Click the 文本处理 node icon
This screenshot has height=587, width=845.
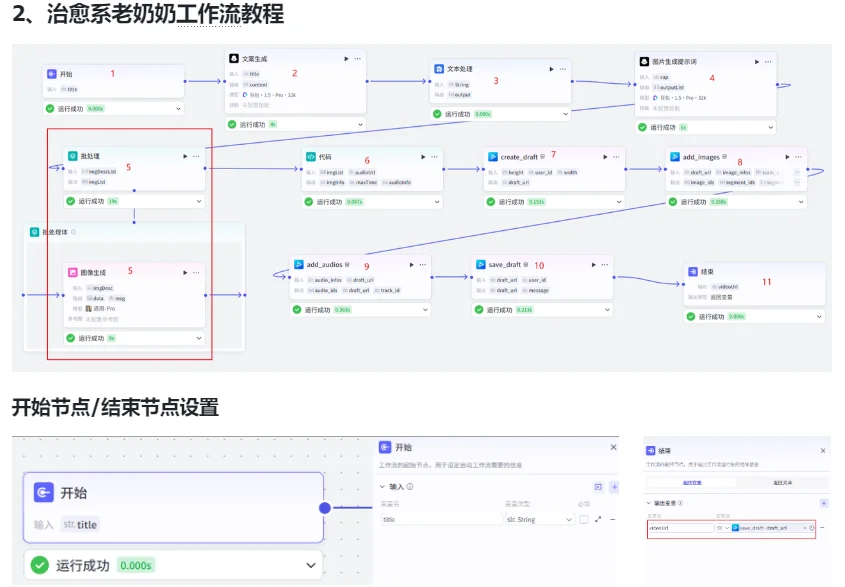click(x=439, y=69)
